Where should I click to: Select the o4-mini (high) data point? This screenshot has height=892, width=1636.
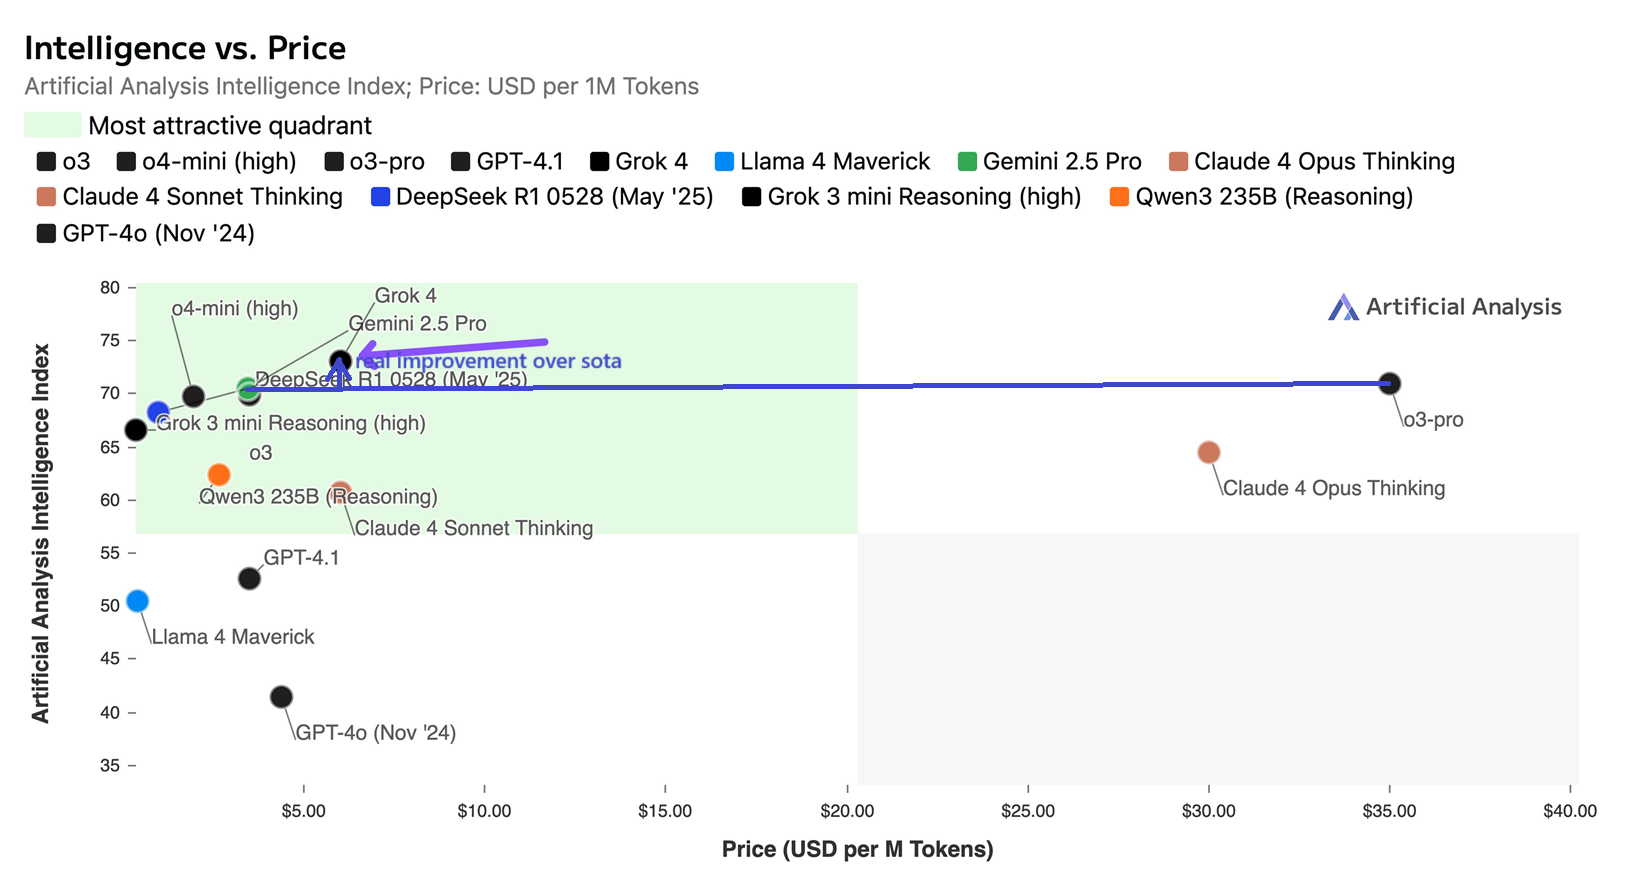click(194, 397)
